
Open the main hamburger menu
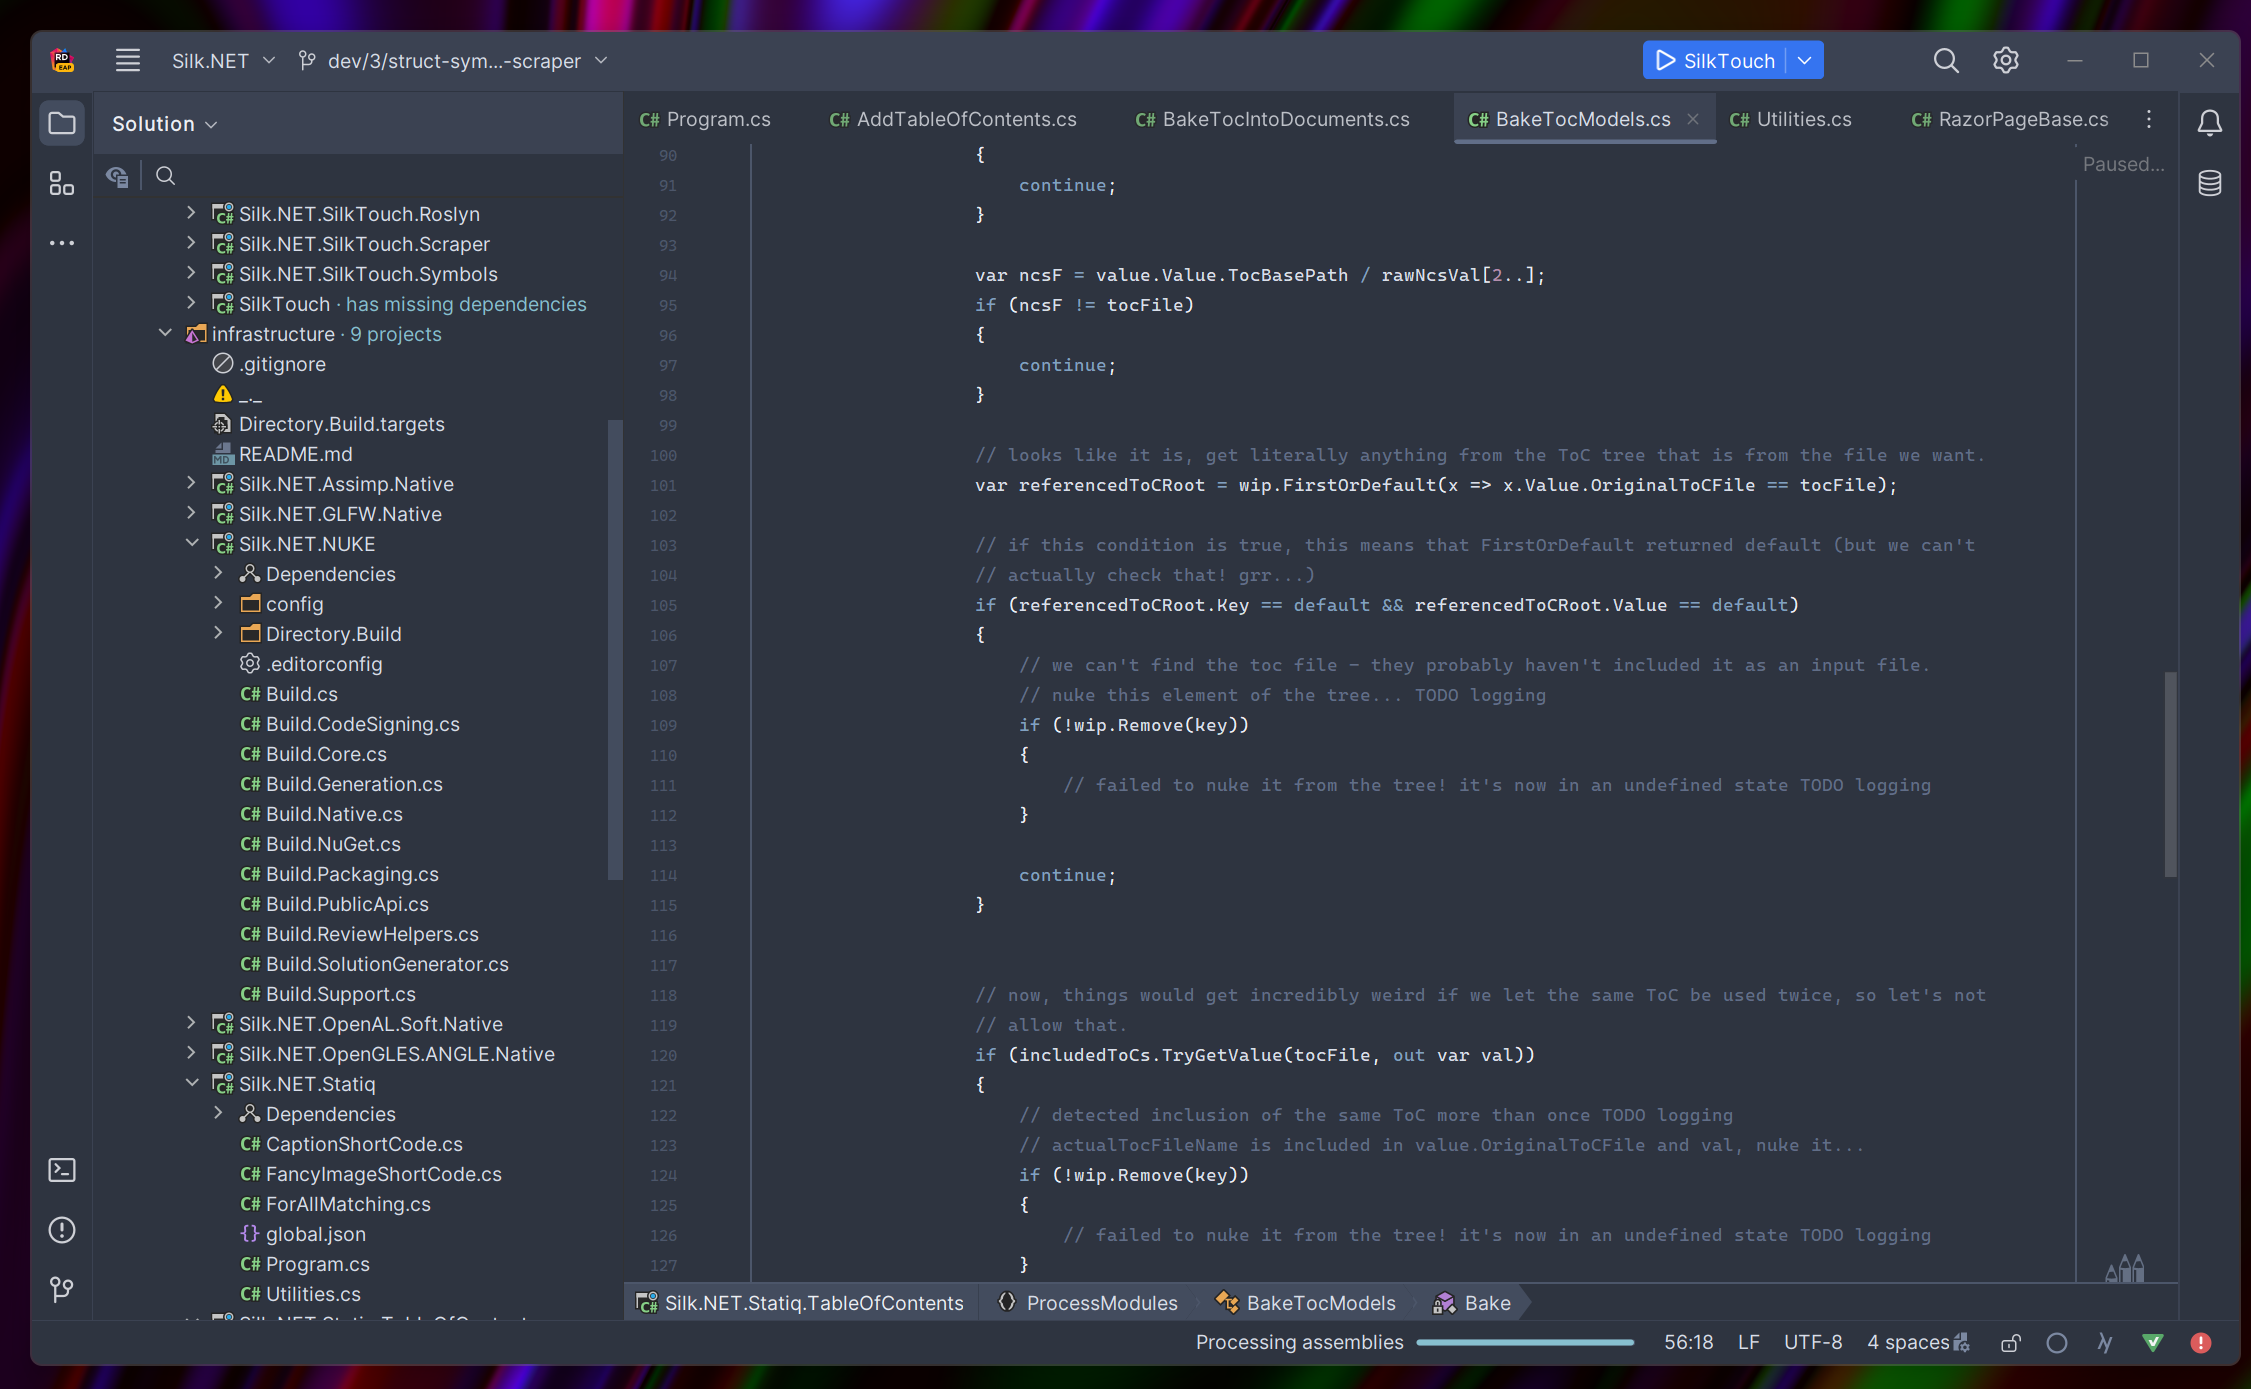pyautogui.click(x=127, y=60)
